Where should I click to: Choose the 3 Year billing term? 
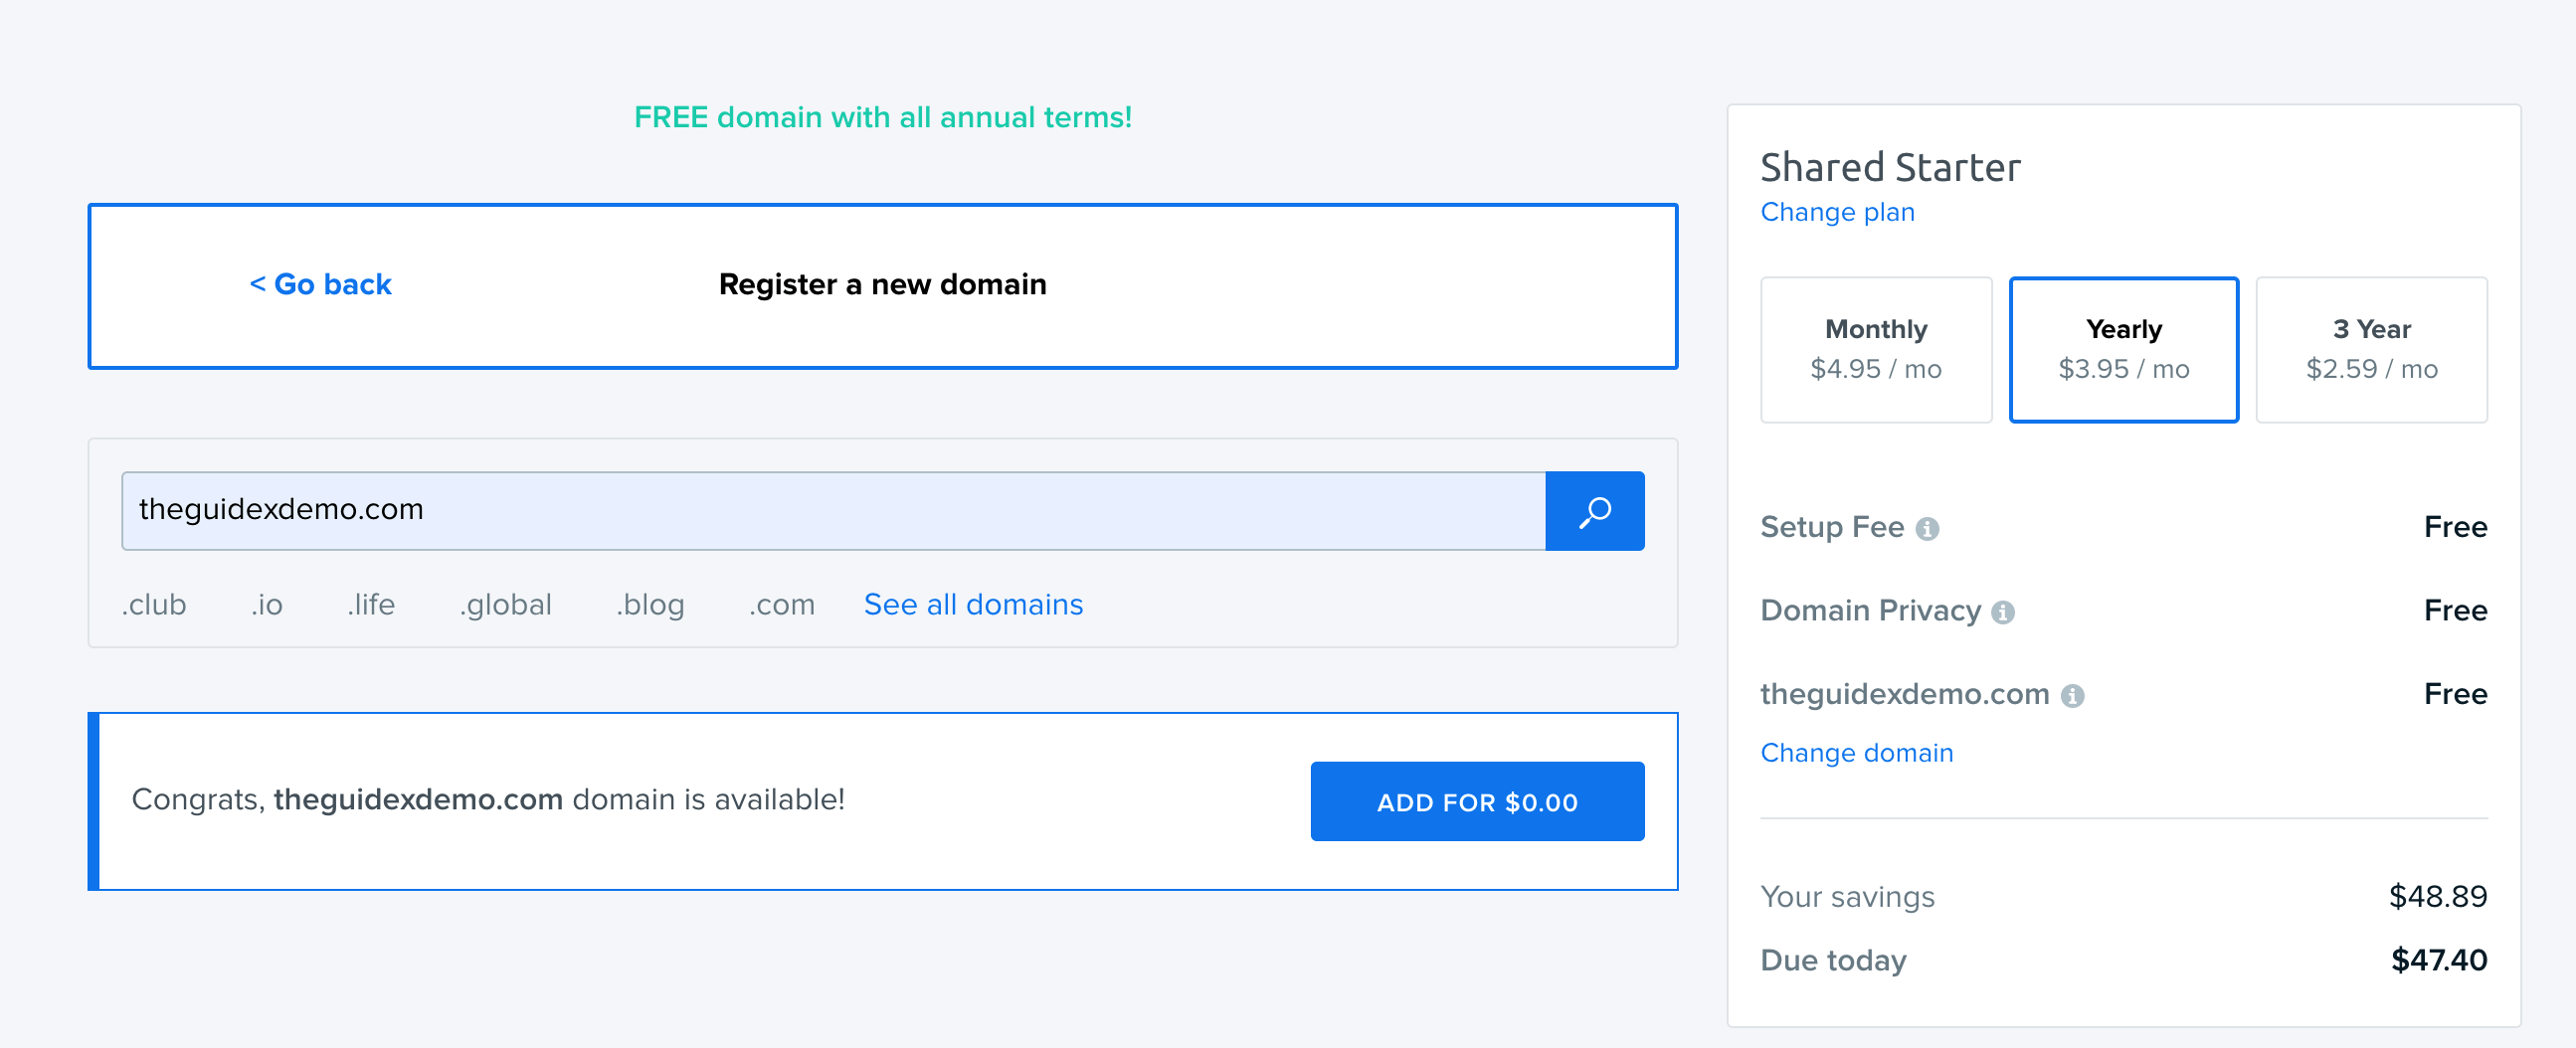(x=2370, y=349)
